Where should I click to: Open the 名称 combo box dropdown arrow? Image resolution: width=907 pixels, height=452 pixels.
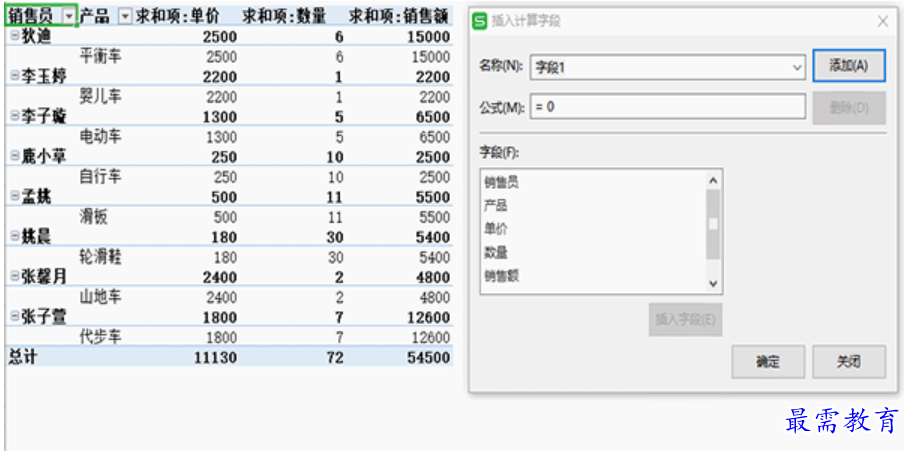tap(797, 68)
